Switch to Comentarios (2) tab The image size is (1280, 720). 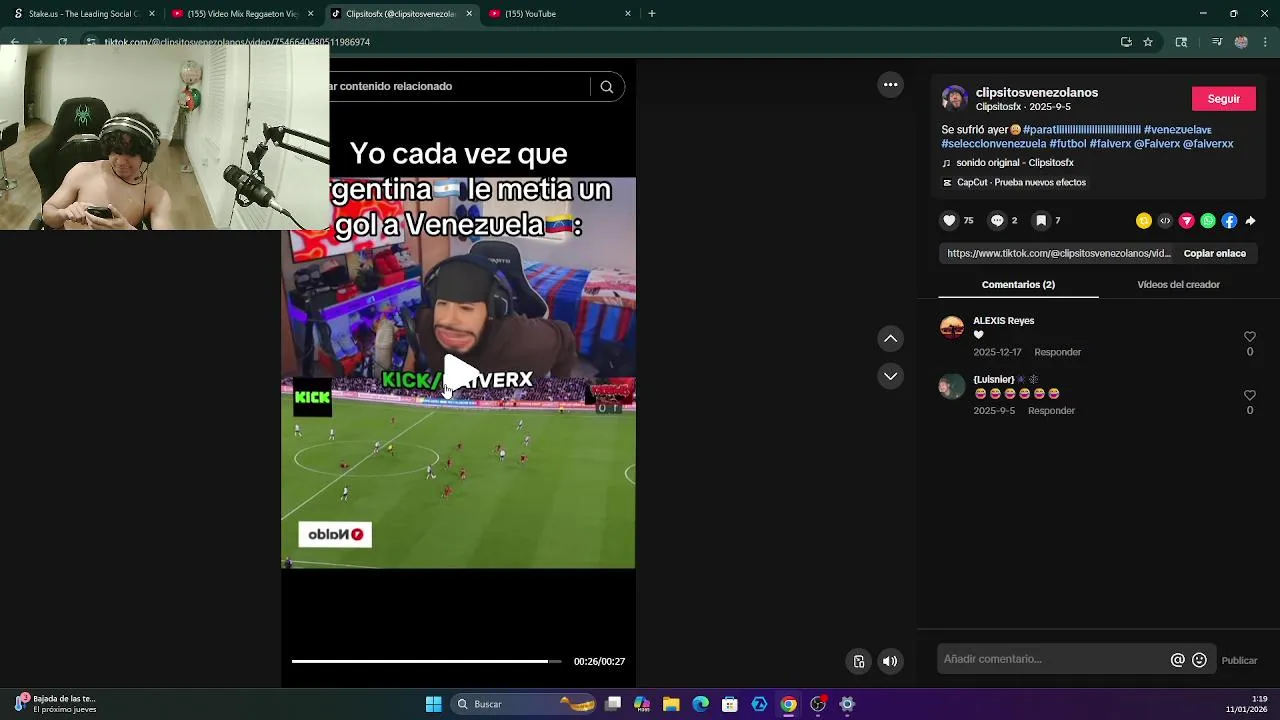[1018, 285]
